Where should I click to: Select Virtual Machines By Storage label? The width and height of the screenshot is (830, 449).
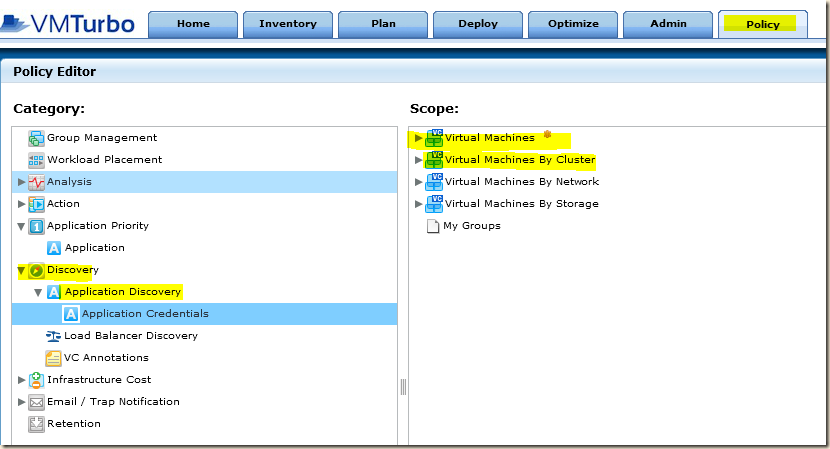pyautogui.click(x=522, y=204)
